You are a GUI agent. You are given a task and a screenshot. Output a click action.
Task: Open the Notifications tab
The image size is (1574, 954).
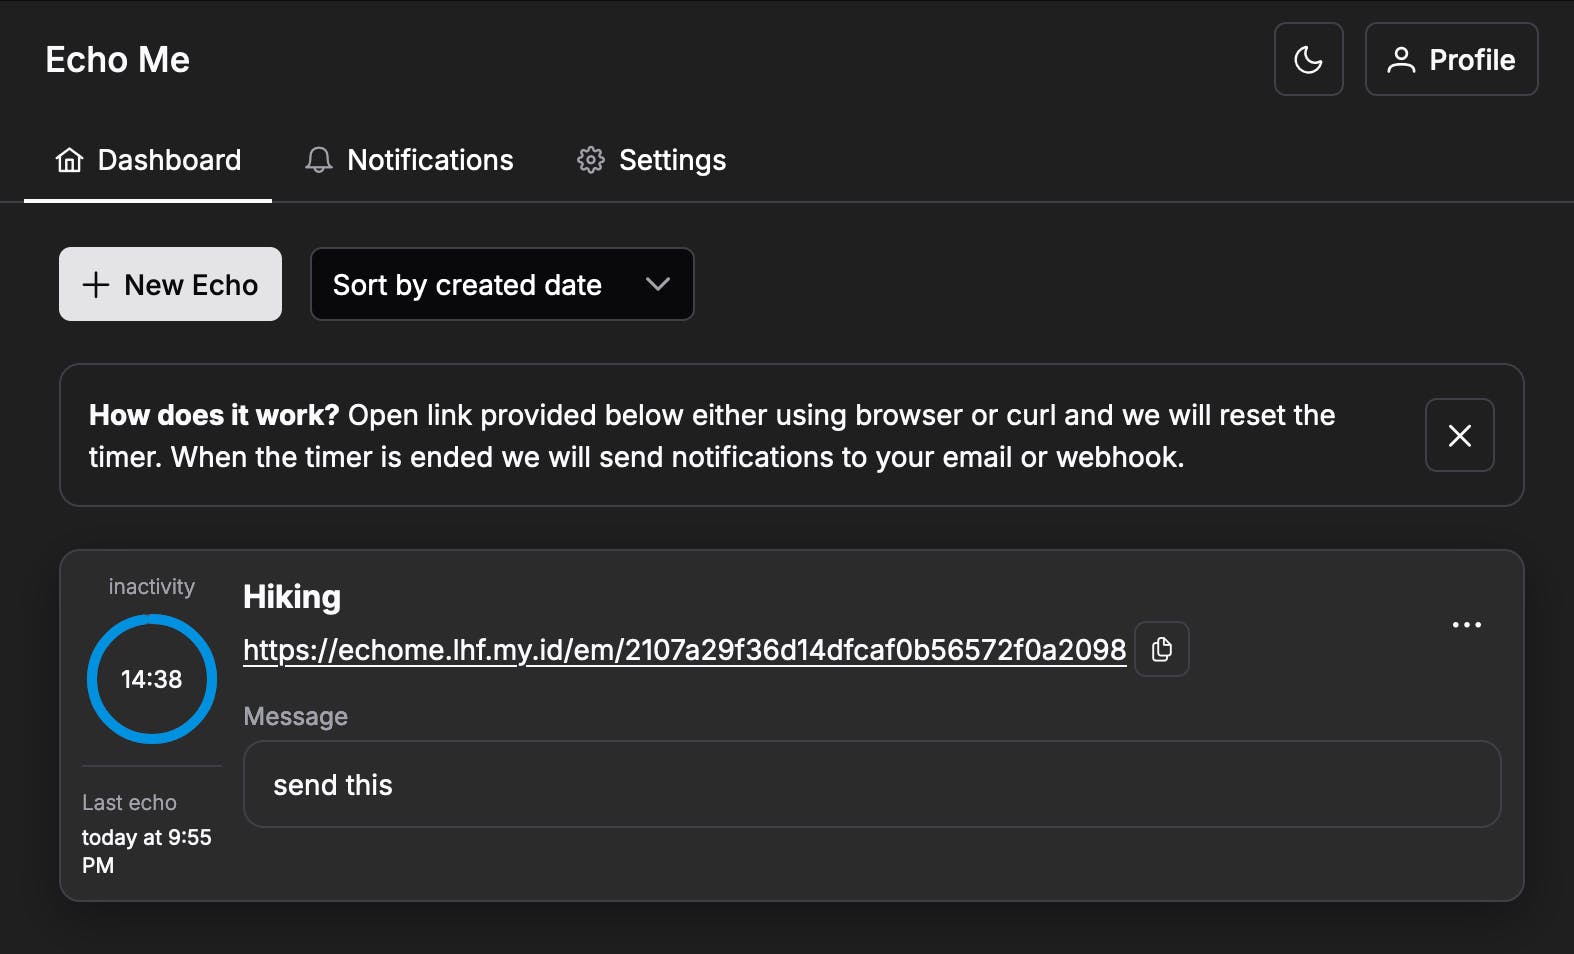click(409, 160)
